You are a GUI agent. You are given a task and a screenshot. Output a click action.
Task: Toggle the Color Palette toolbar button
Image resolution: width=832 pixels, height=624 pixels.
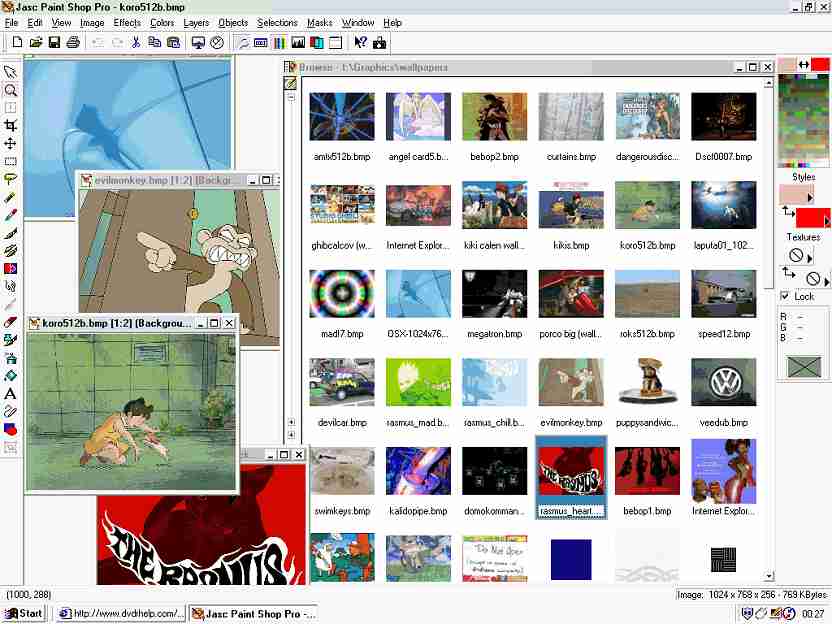280,42
